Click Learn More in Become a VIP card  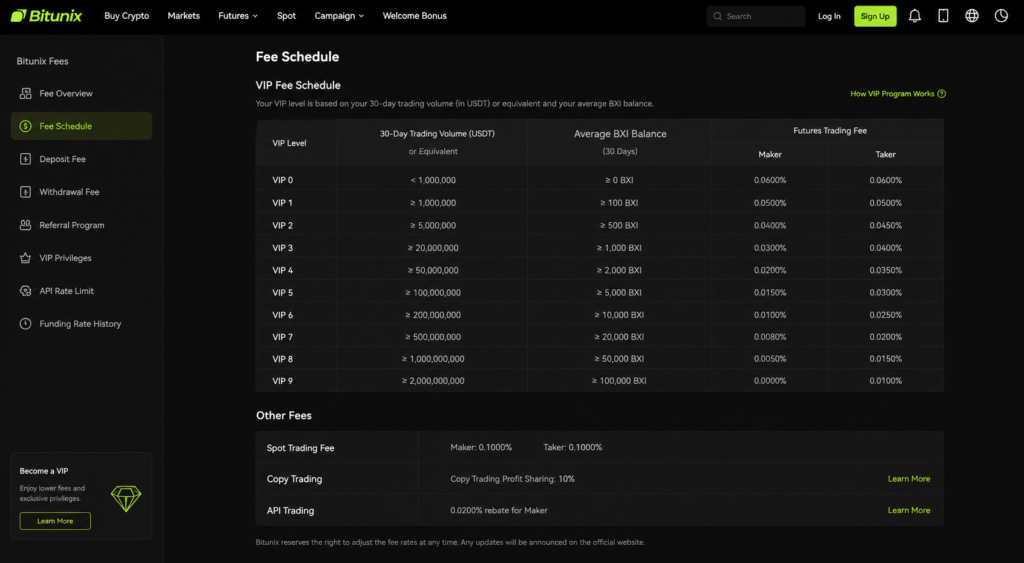click(55, 521)
